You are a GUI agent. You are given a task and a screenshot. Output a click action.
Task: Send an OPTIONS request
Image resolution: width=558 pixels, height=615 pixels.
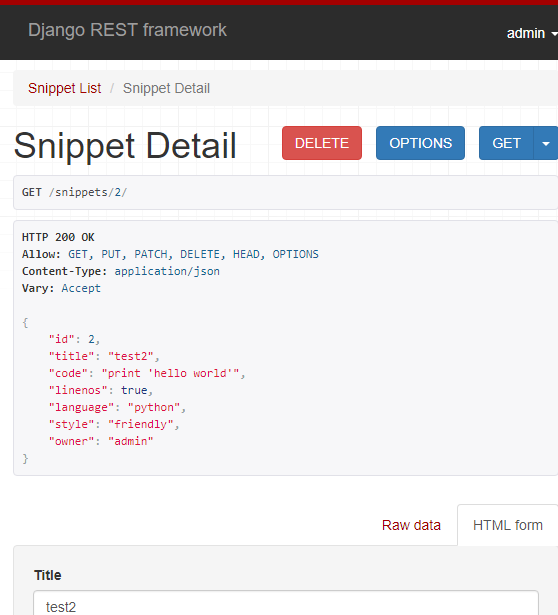[x=420, y=143]
